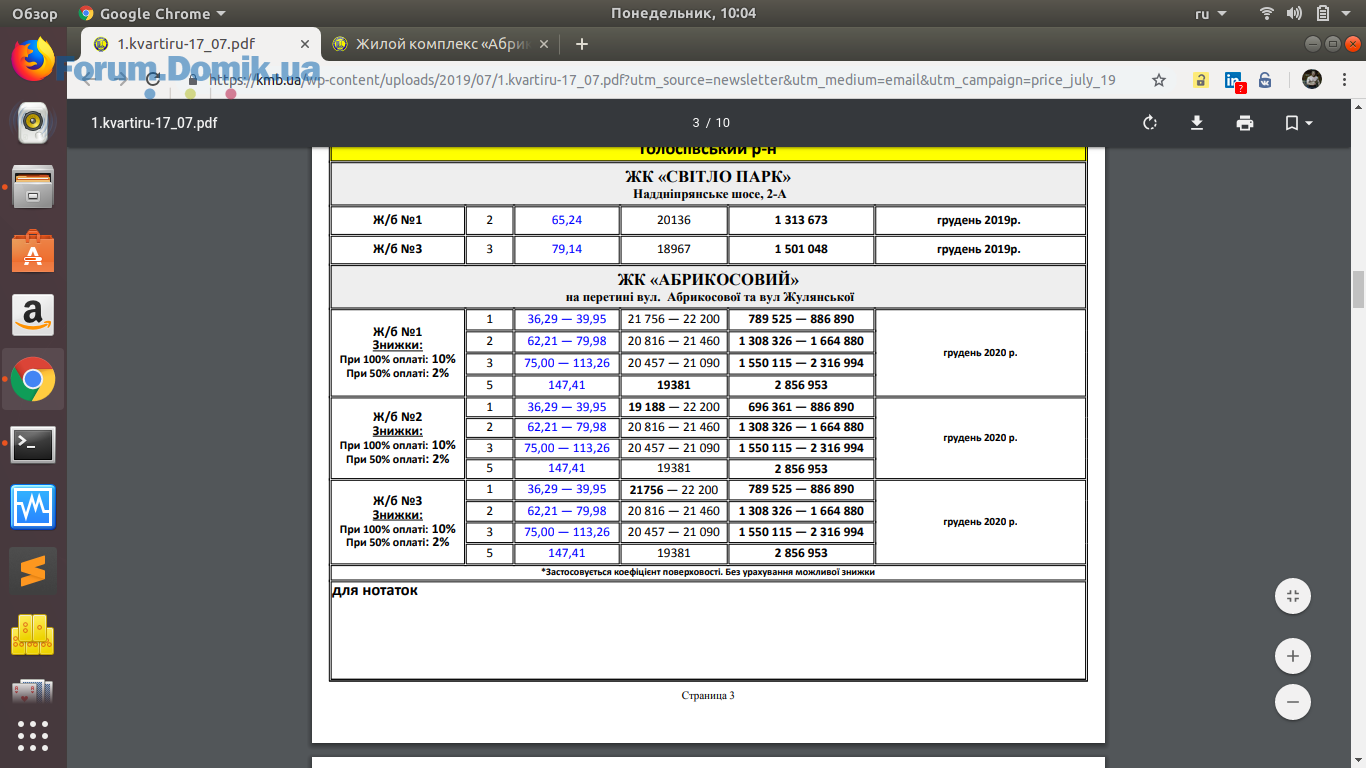Click the yellow padlock extension icon
Screen dimensions: 1366x768
pyautogui.click(x=1201, y=80)
